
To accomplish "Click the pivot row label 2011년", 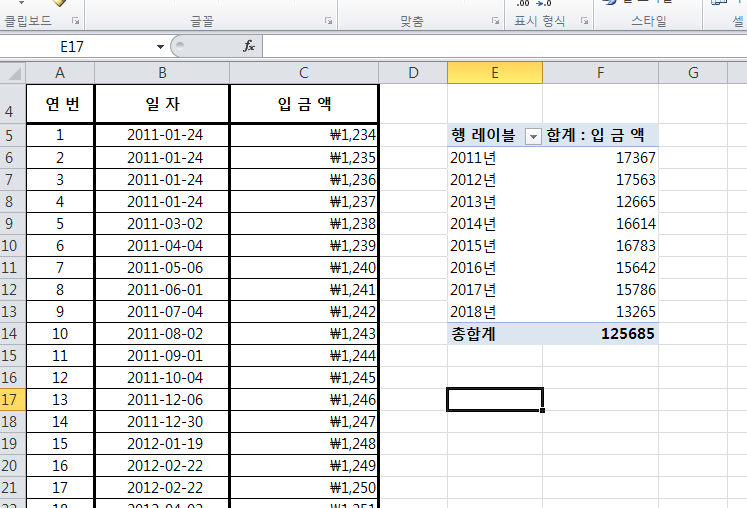I will pyautogui.click(x=495, y=158).
